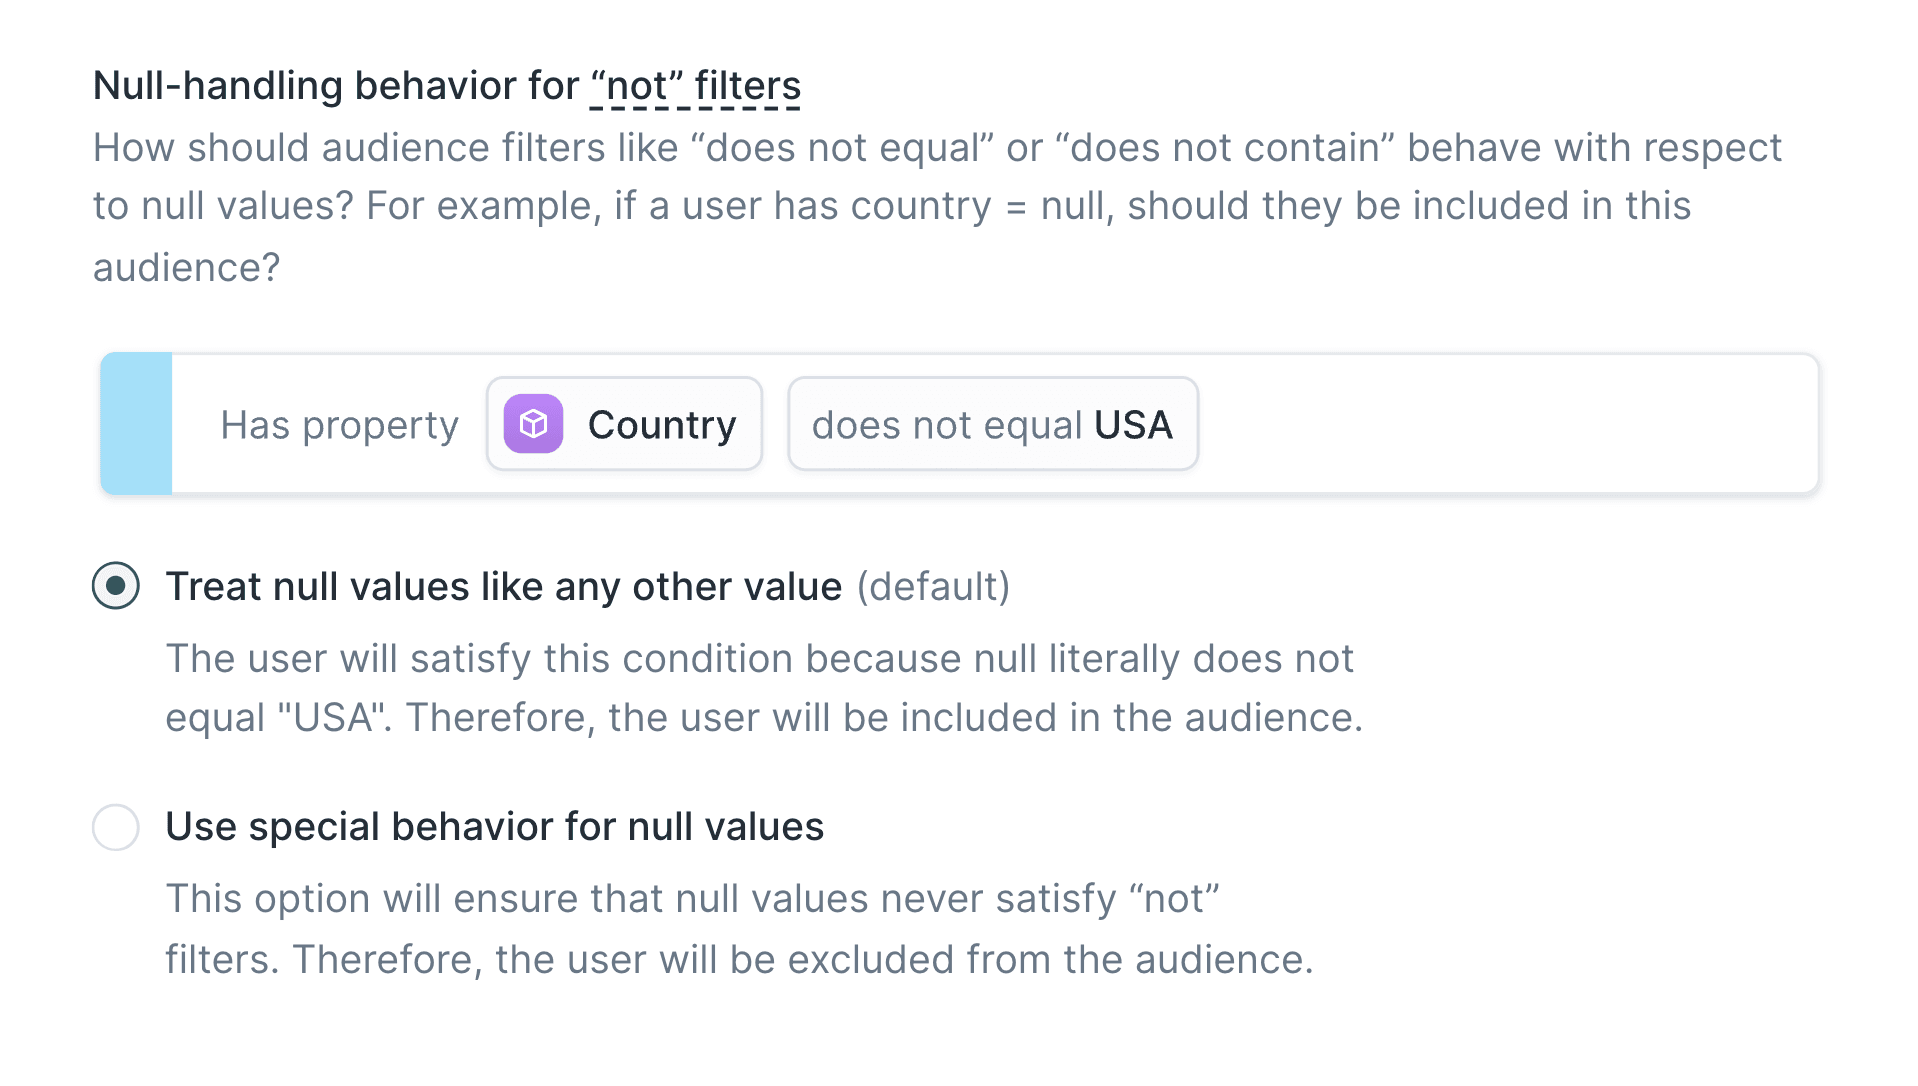Image resolution: width=1918 pixels, height=1086 pixels.
Task: Open the Country property chip
Action: coord(624,424)
